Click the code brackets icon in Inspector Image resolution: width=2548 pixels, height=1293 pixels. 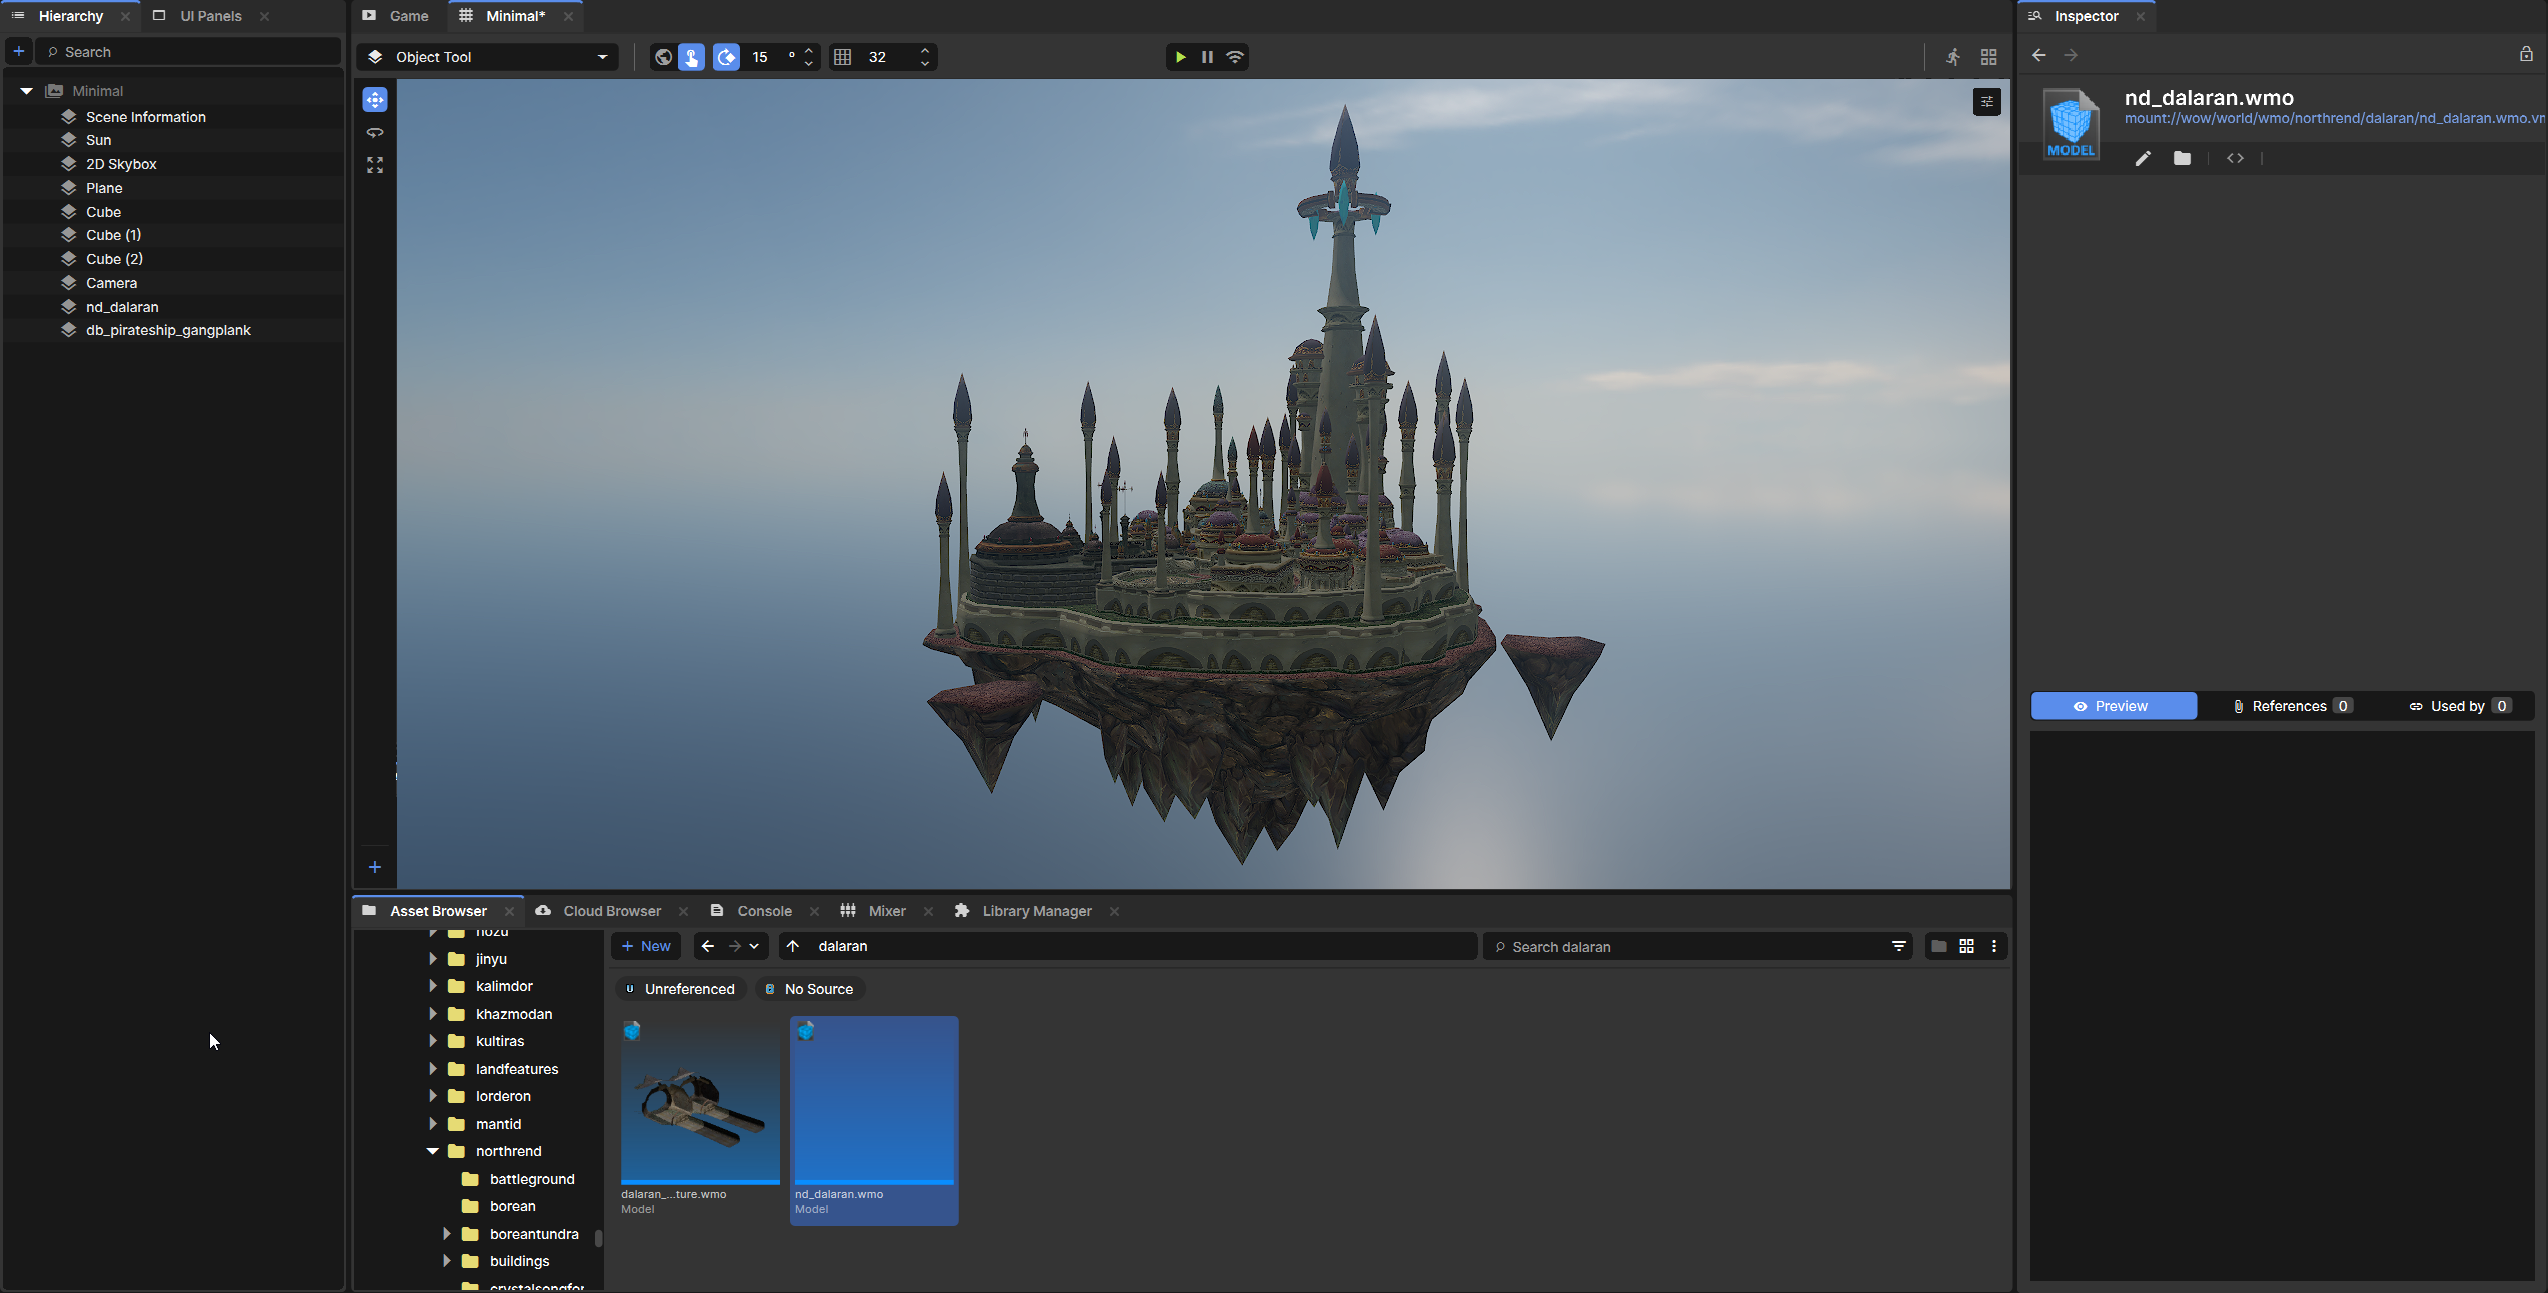(x=2235, y=158)
